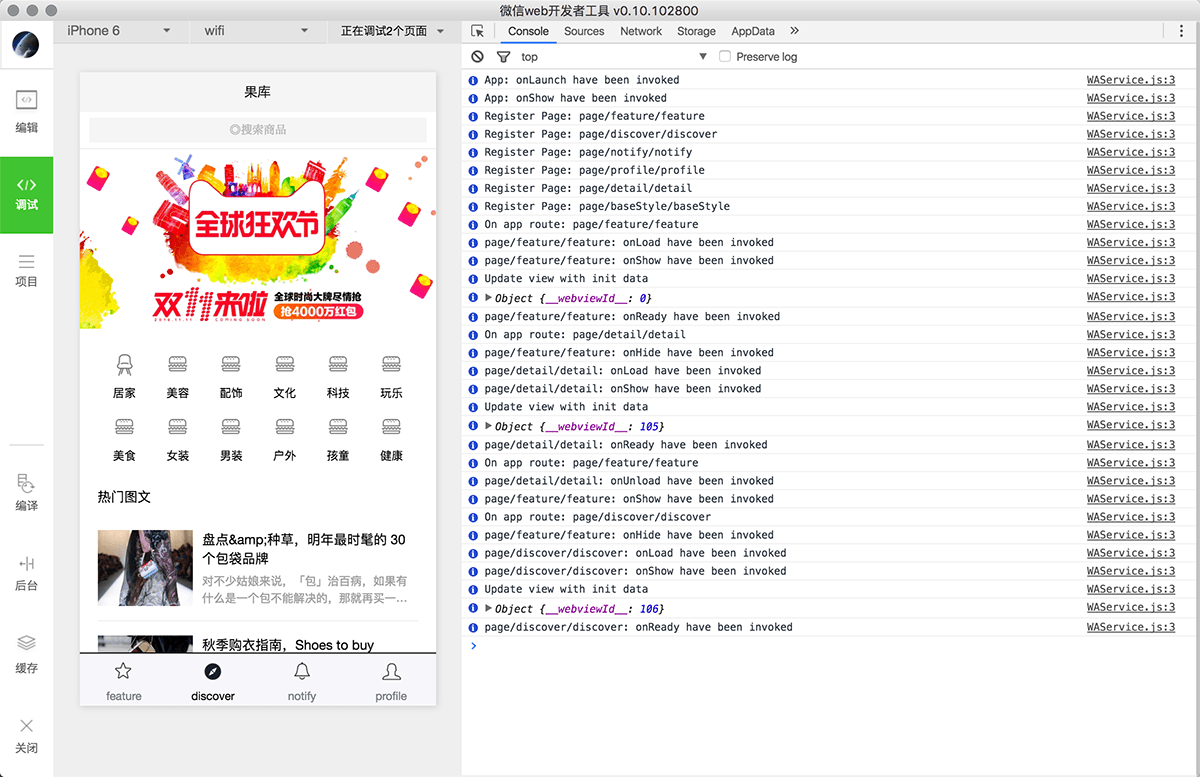Screen dimensions: 1200x777
Task: Switch to the Network tab
Action: click(641, 31)
